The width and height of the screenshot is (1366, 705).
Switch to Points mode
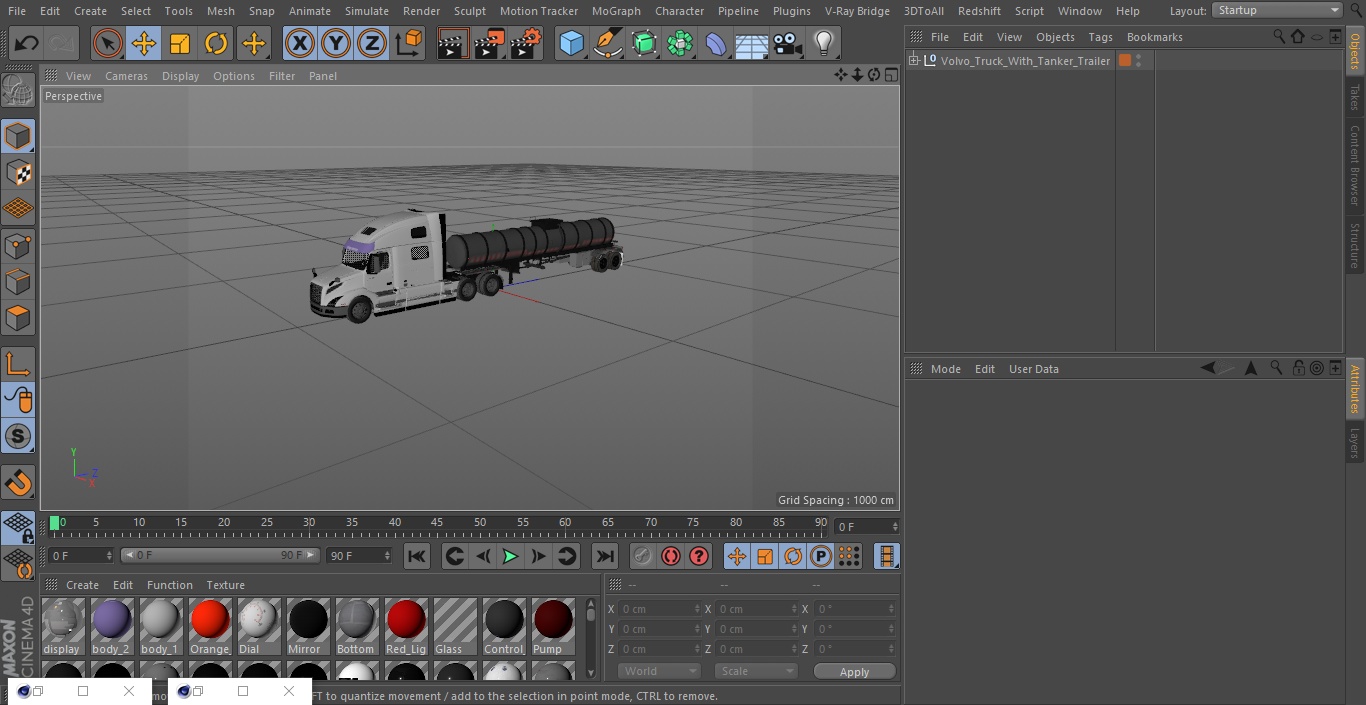[18, 246]
